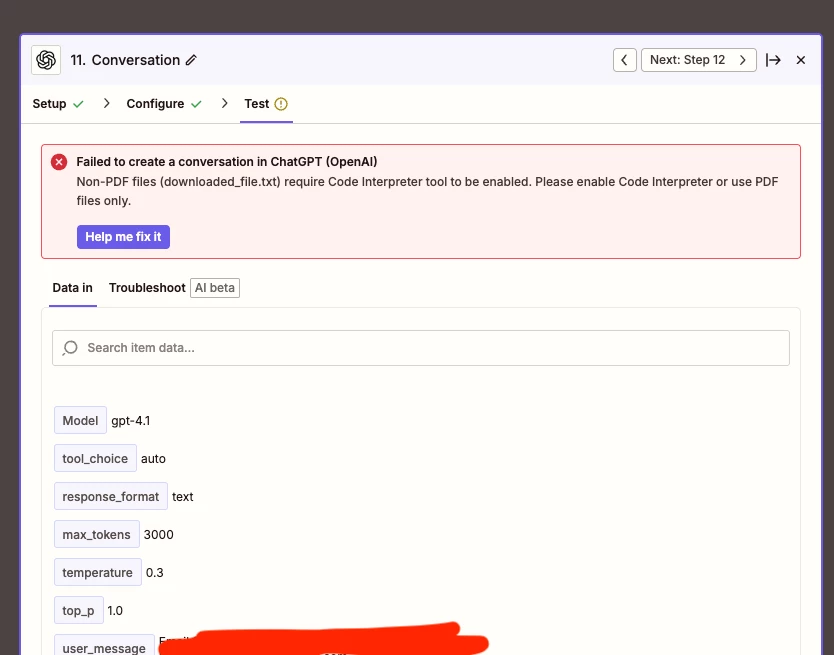
Task: Click the max_tokens label
Action: click(97, 534)
